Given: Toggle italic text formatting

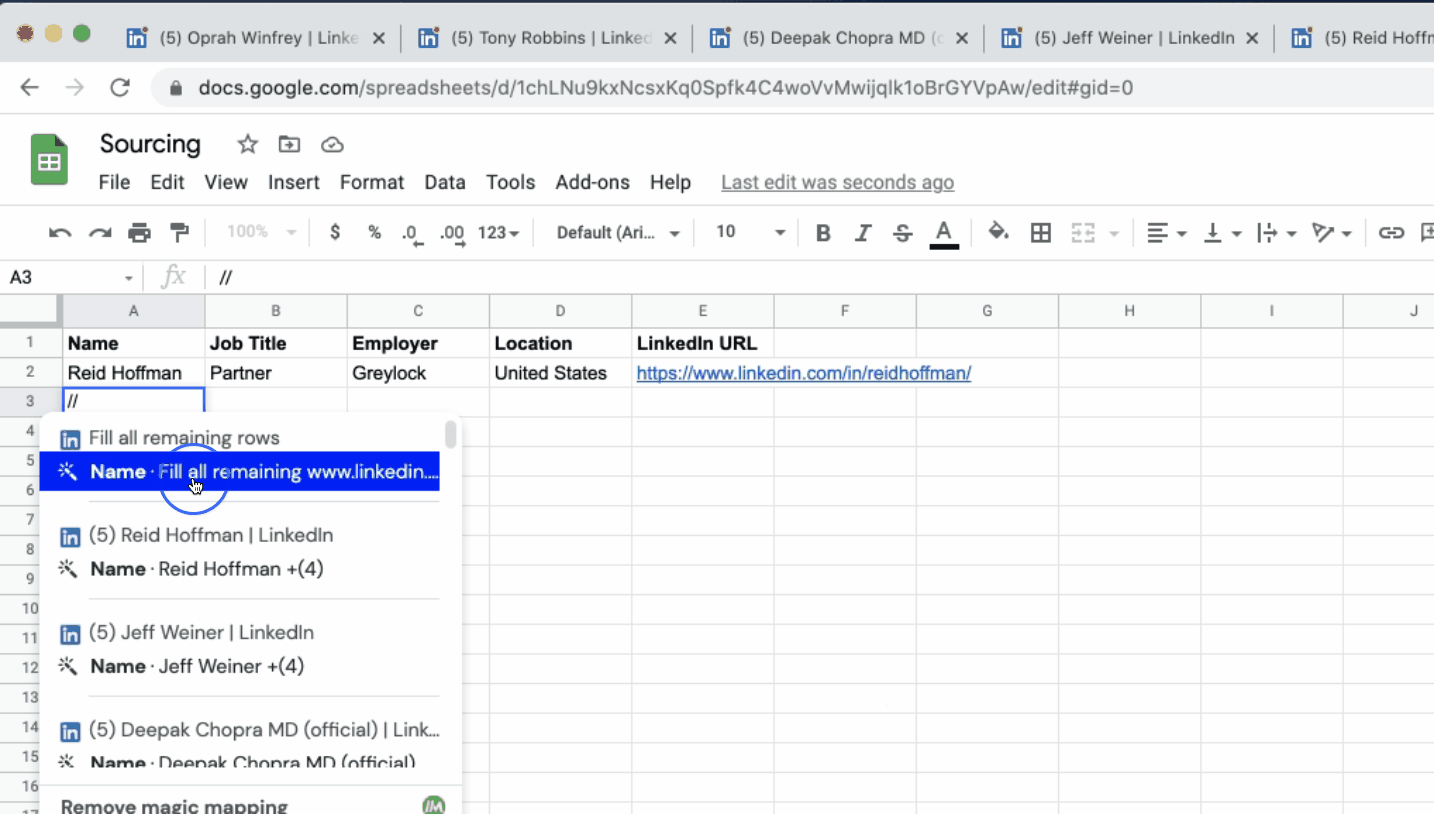Looking at the screenshot, I should 862,232.
